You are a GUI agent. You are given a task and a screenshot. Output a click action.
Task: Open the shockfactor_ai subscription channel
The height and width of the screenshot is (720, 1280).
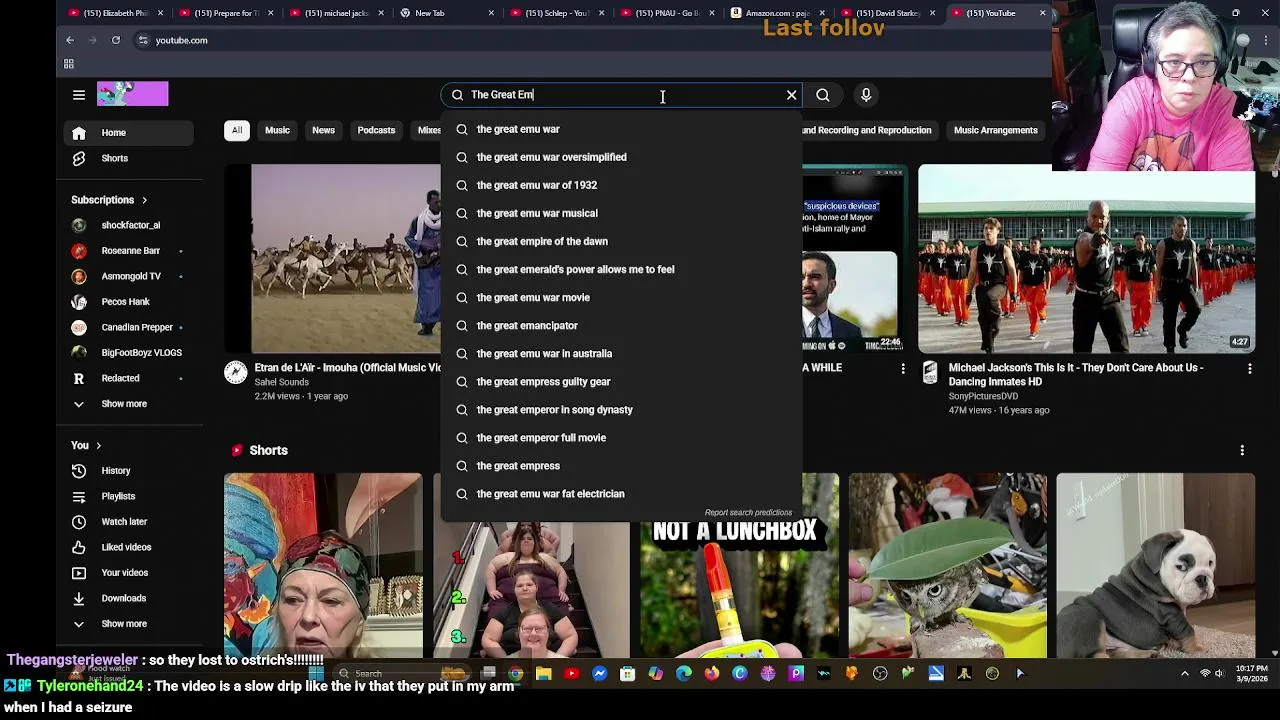[x=130, y=225]
